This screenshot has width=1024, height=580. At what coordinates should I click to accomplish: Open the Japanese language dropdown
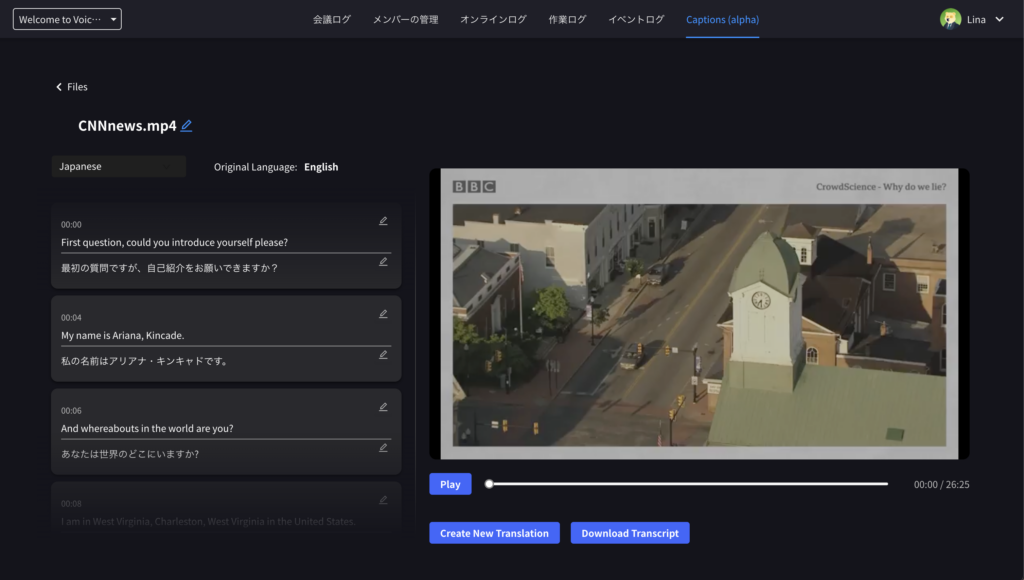coord(118,167)
